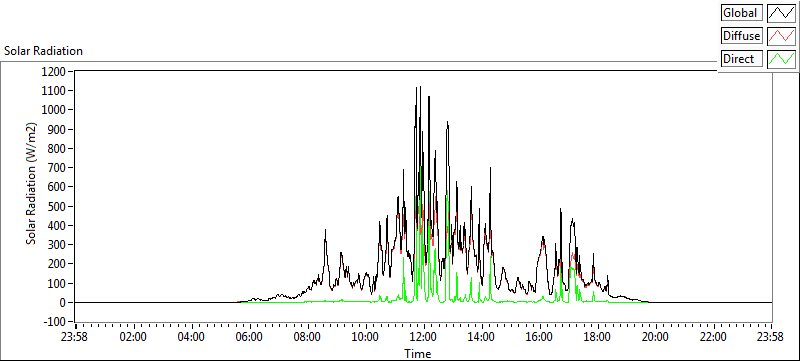
Task: Click the 16:00 time axis label
Action: [x=540, y=337]
